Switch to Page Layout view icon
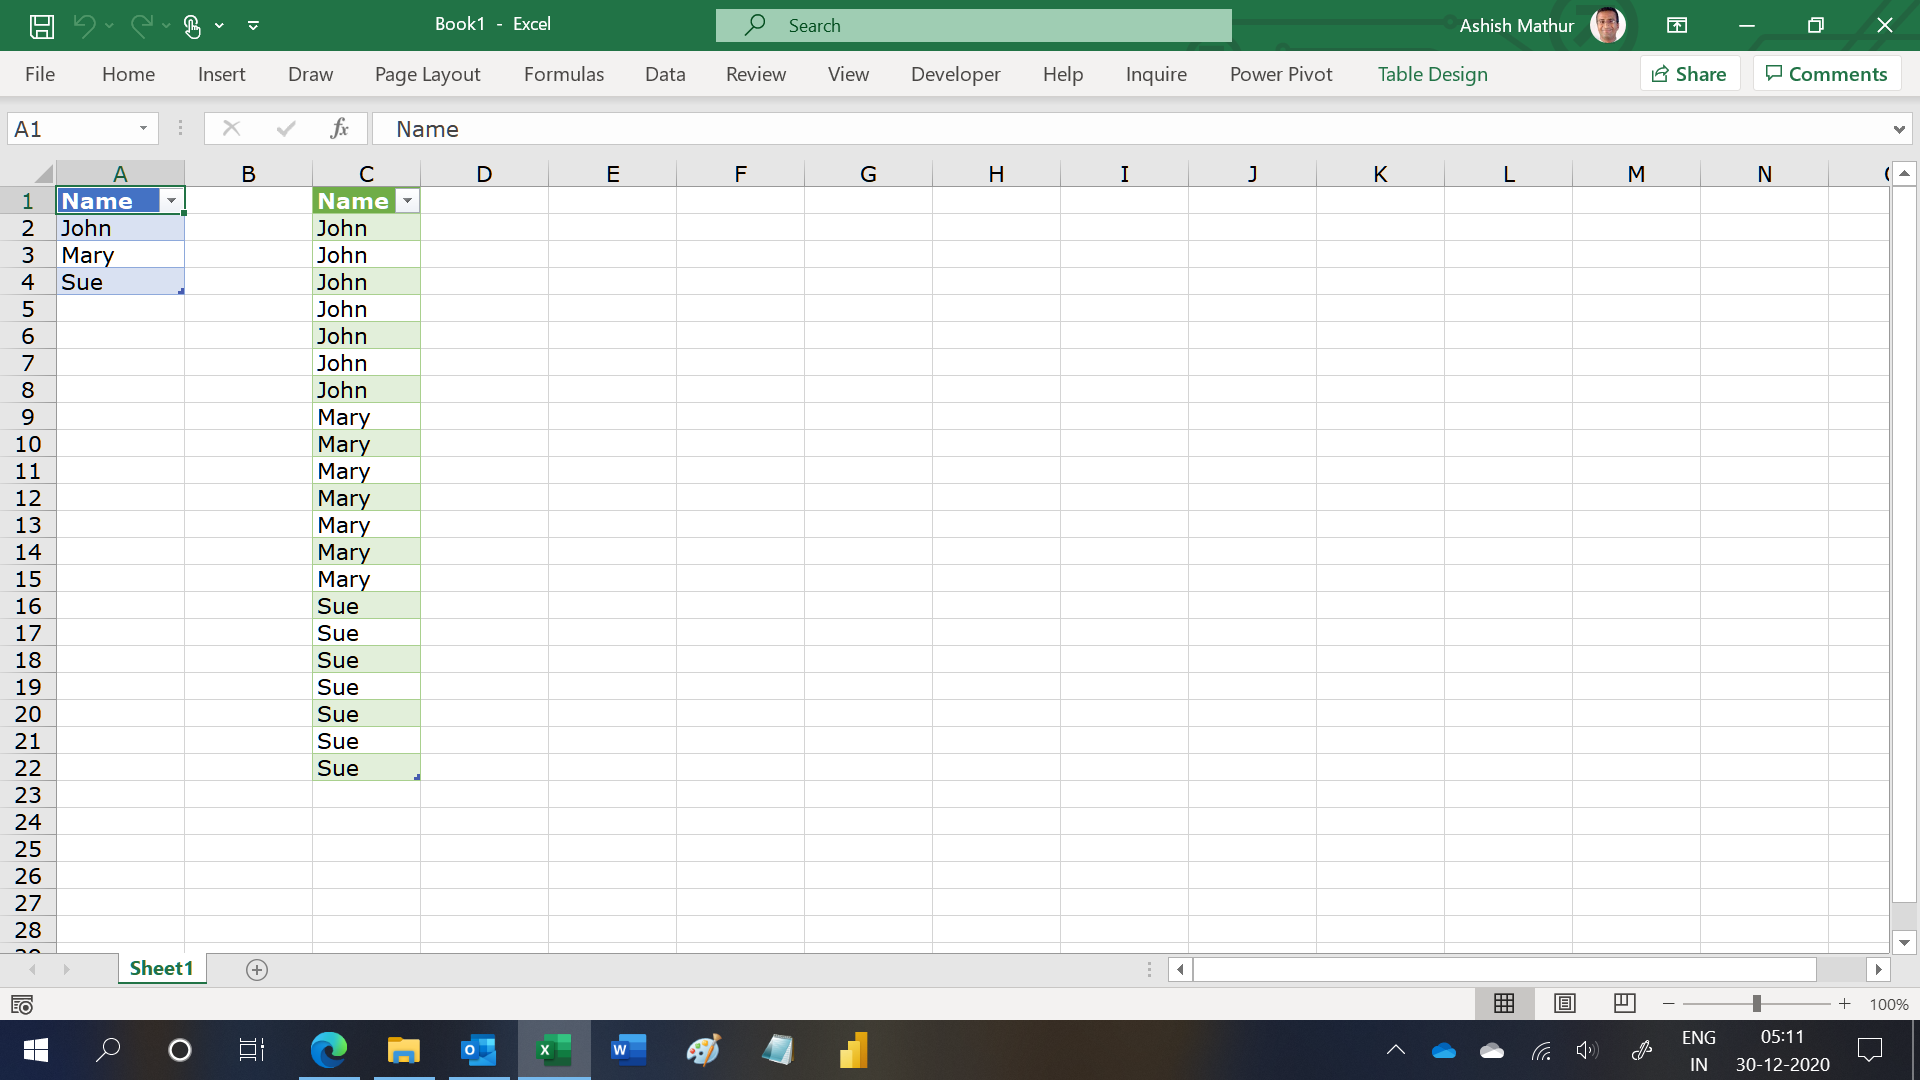 click(1565, 1003)
